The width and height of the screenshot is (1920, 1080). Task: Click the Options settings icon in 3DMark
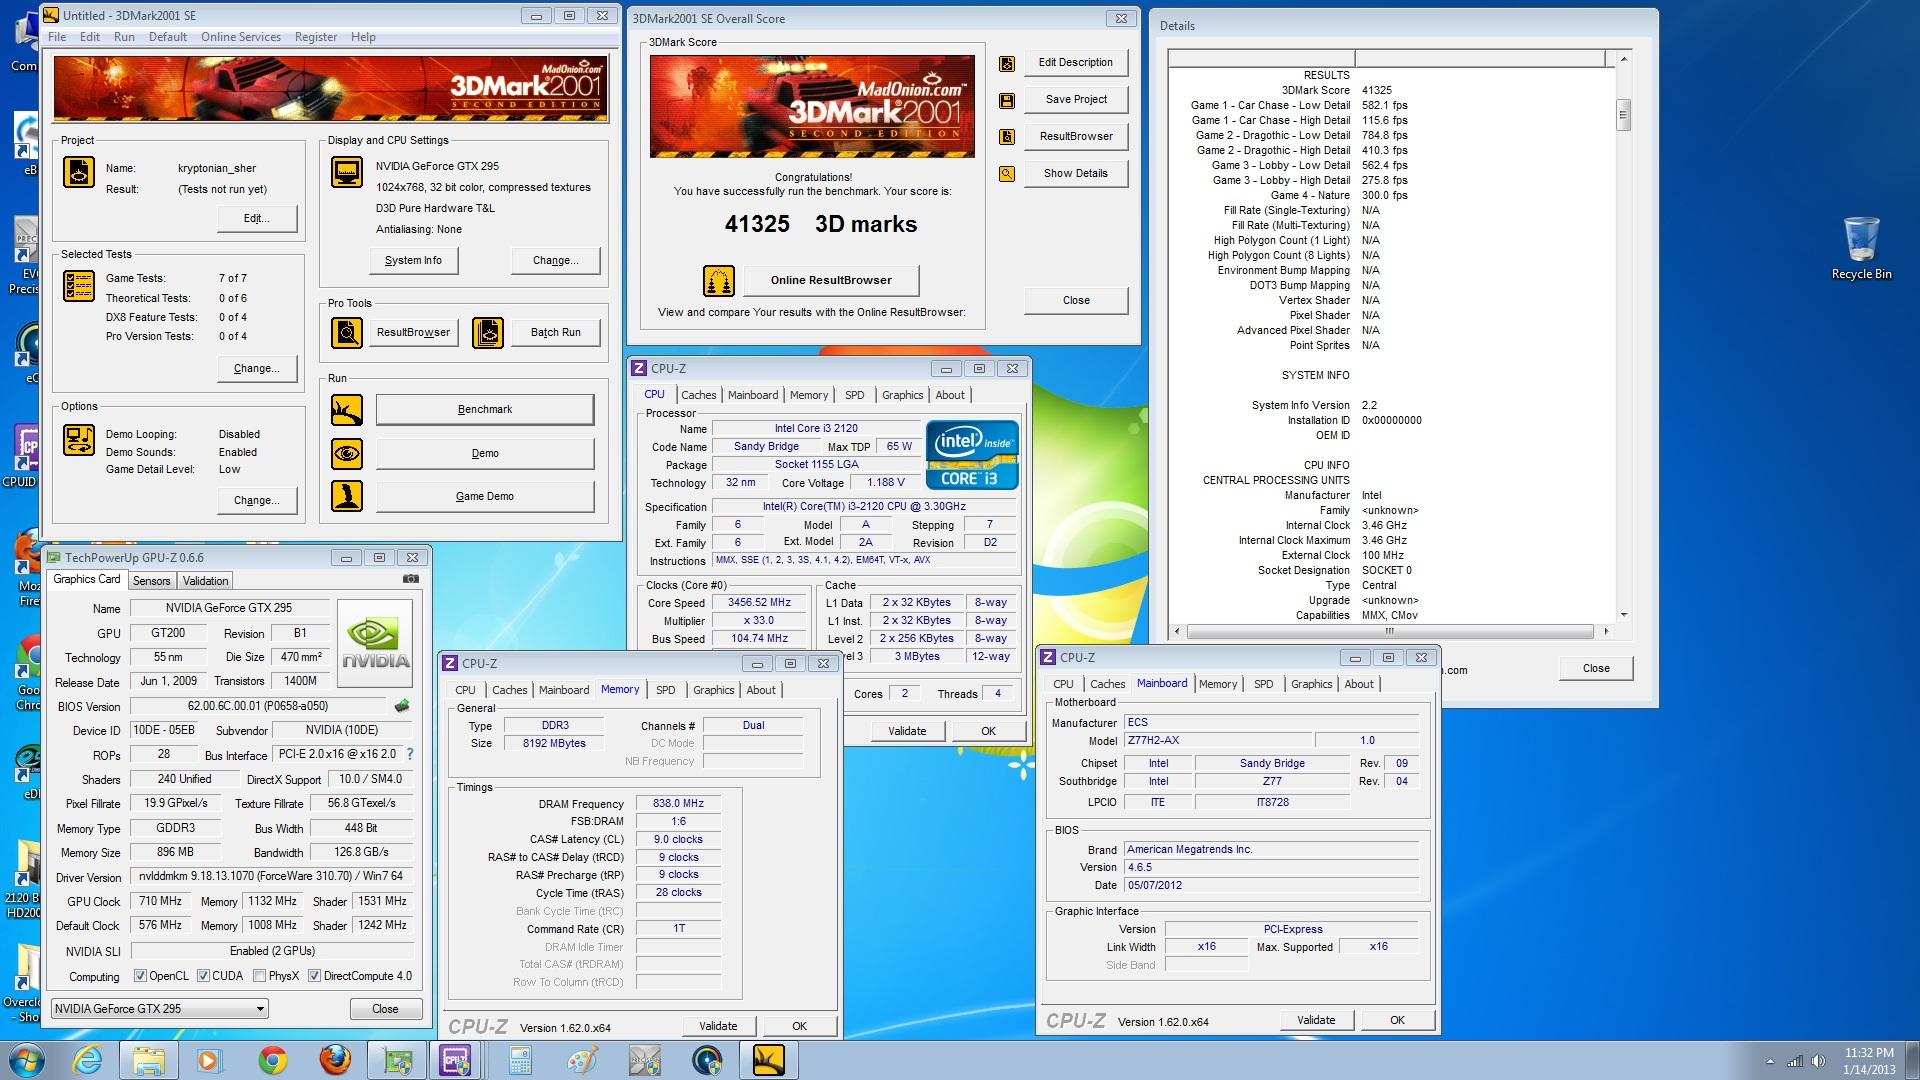[x=79, y=440]
